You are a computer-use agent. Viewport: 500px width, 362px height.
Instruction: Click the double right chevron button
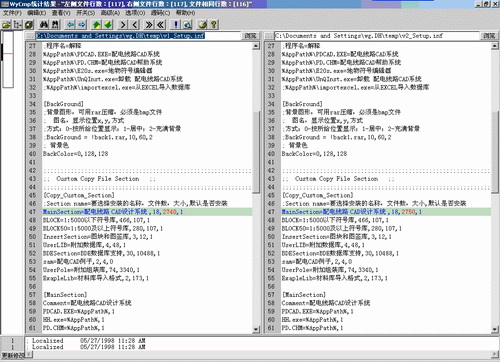coord(149,25)
